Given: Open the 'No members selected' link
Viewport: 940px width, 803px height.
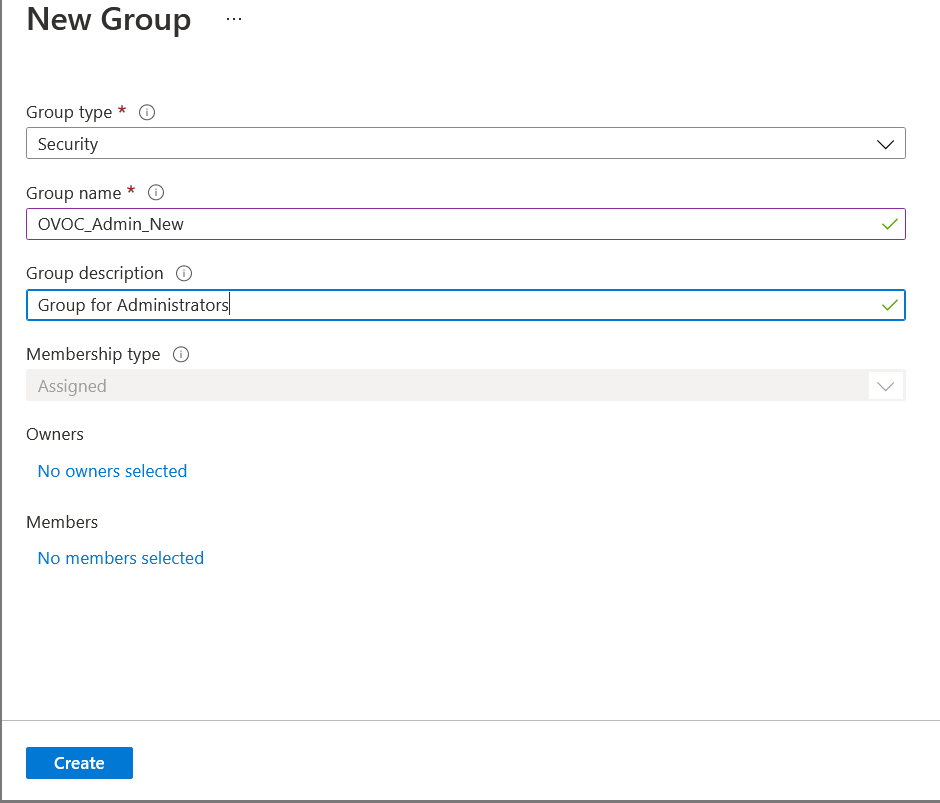Looking at the screenshot, I should tap(120, 558).
